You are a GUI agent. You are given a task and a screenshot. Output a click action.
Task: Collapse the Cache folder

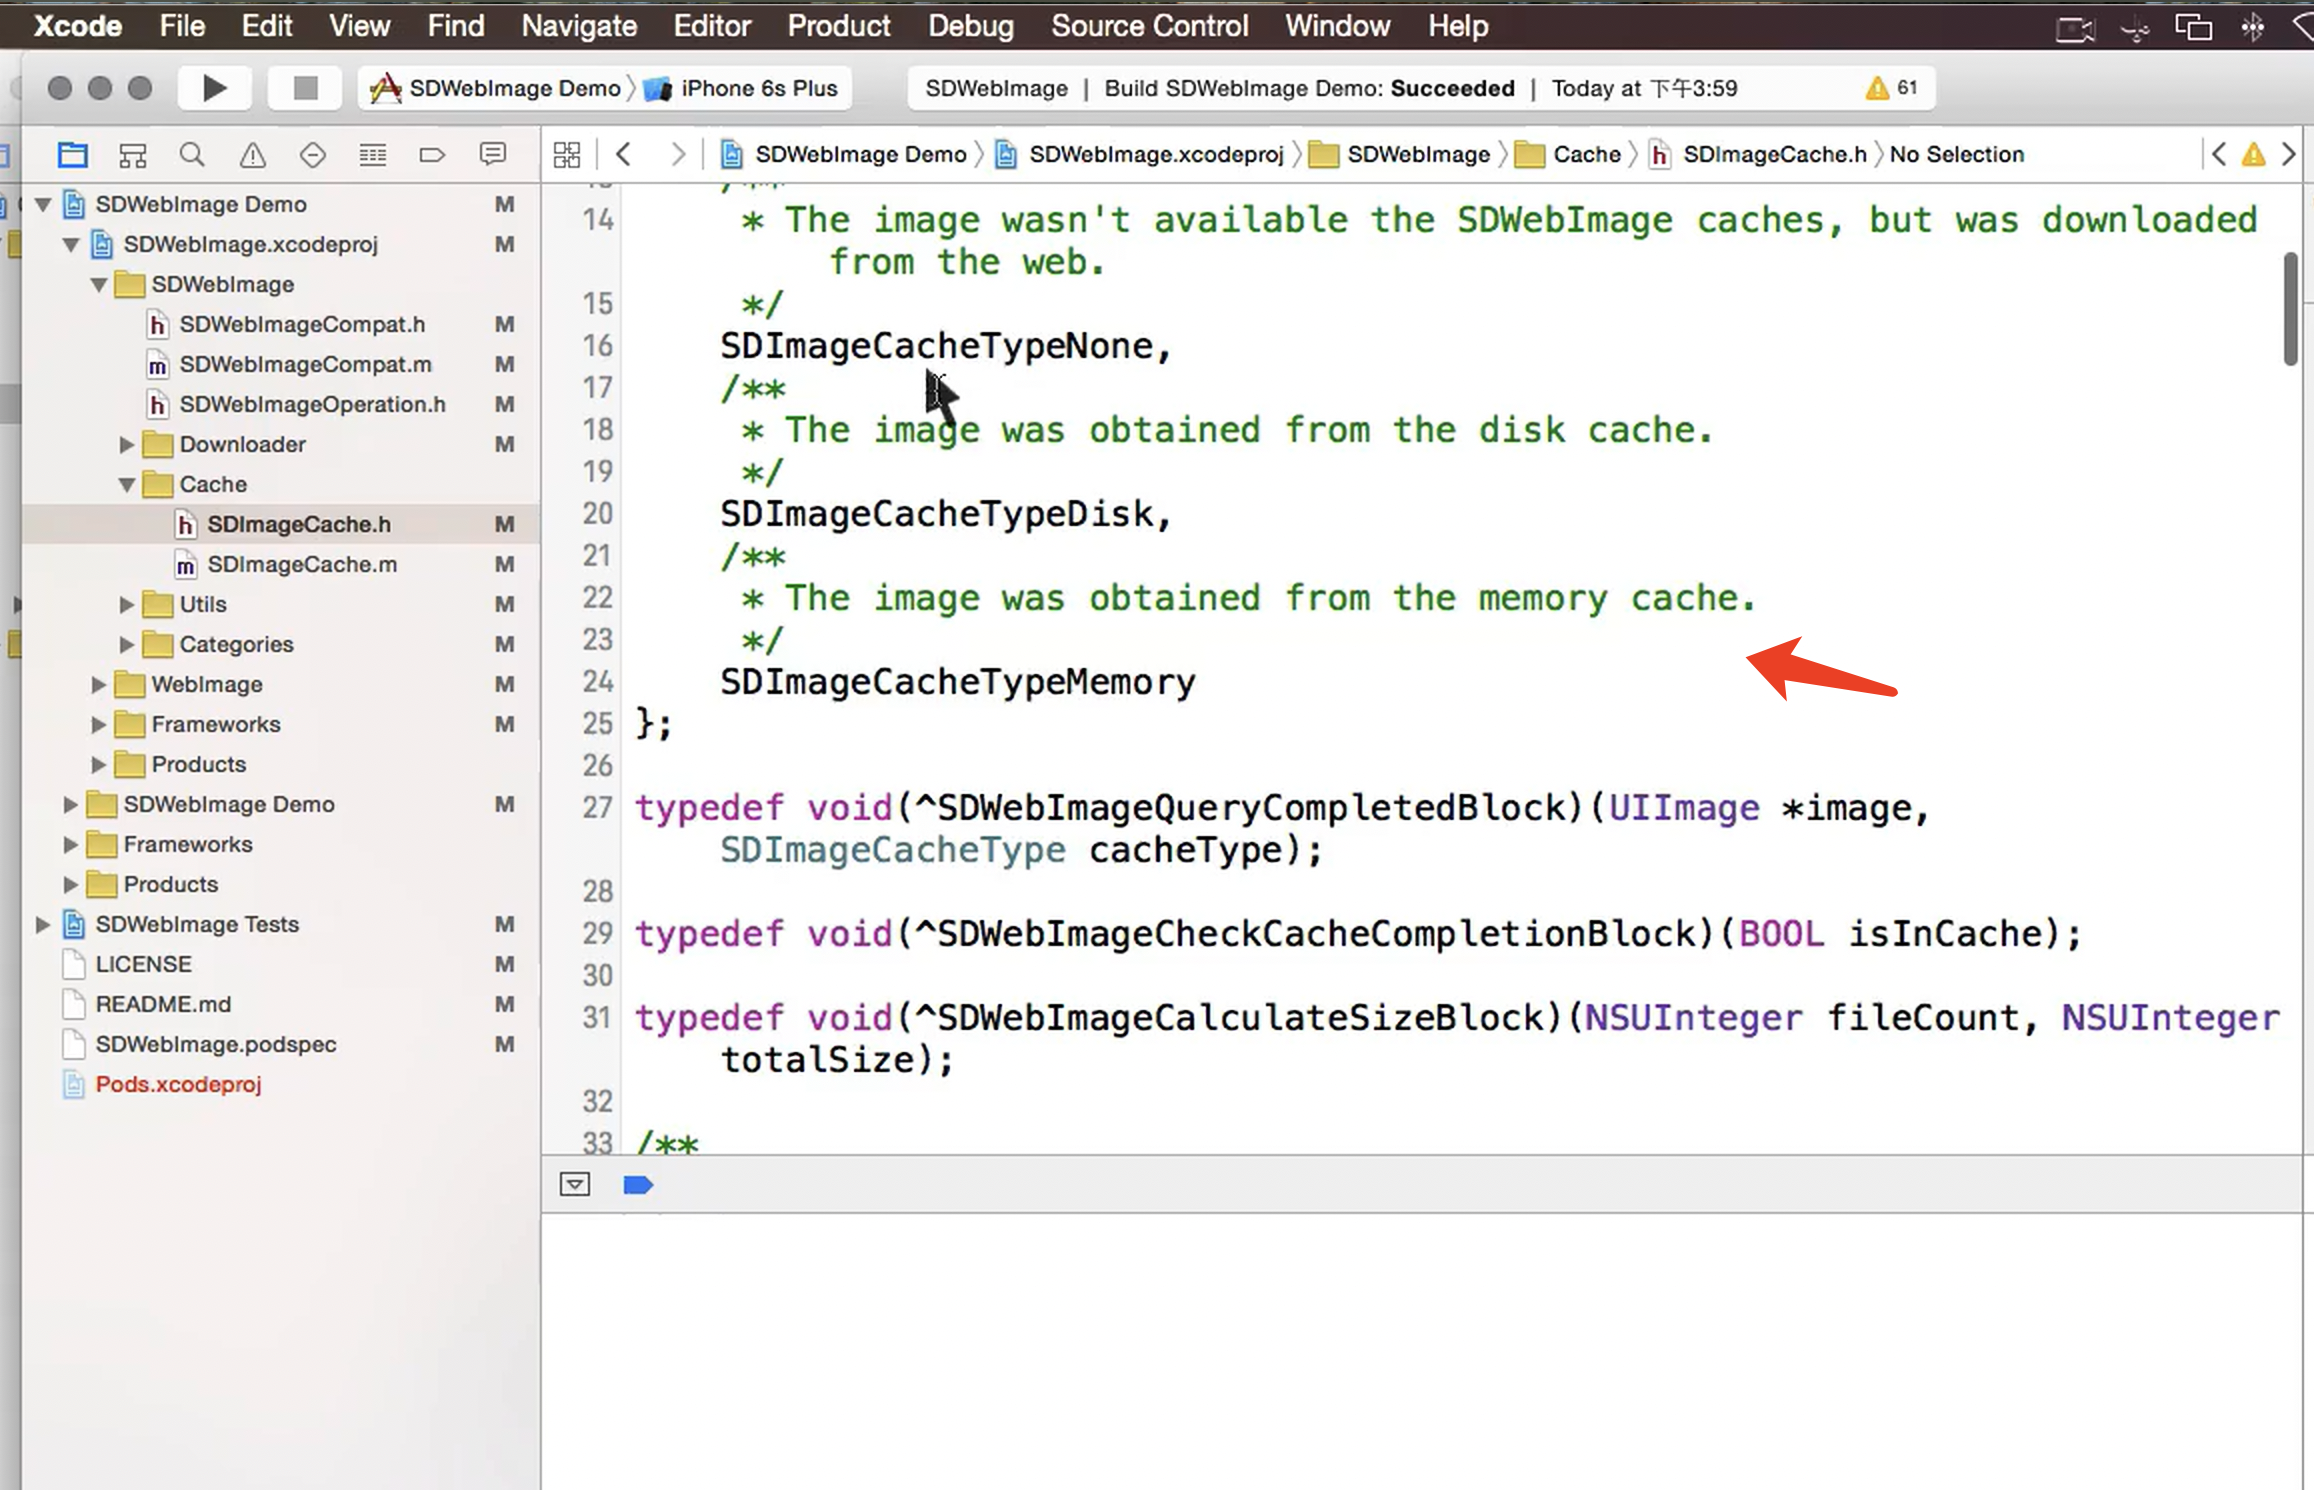point(127,485)
